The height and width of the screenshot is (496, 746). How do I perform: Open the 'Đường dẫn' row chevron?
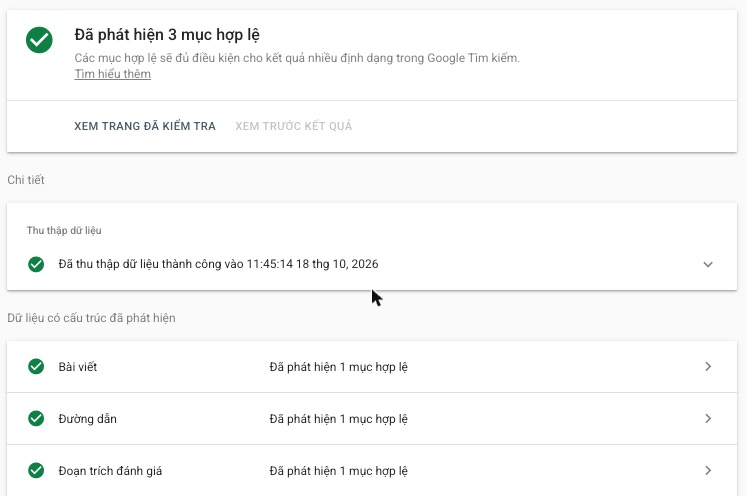(x=708, y=418)
